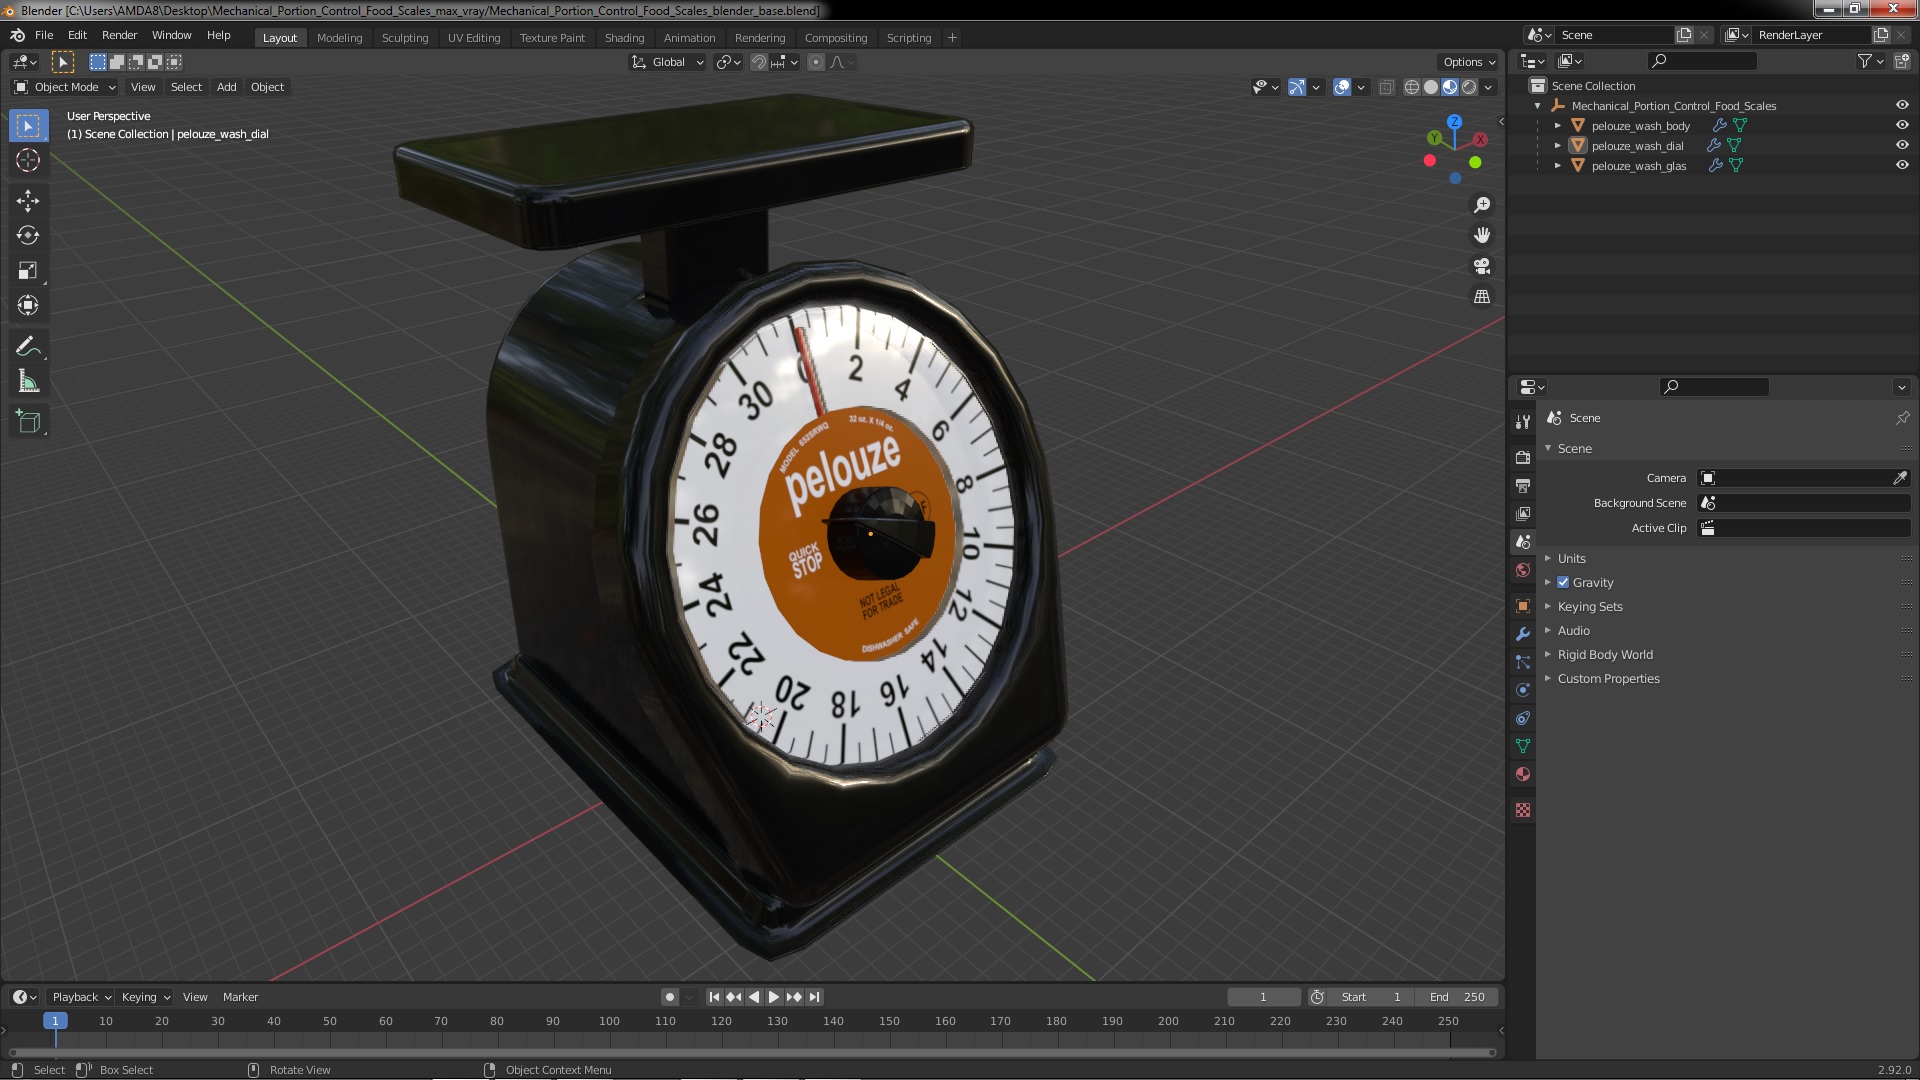Switch perspective/orthographic grid icon
Viewport: 1920px width, 1080px height.
[1482, 297]
